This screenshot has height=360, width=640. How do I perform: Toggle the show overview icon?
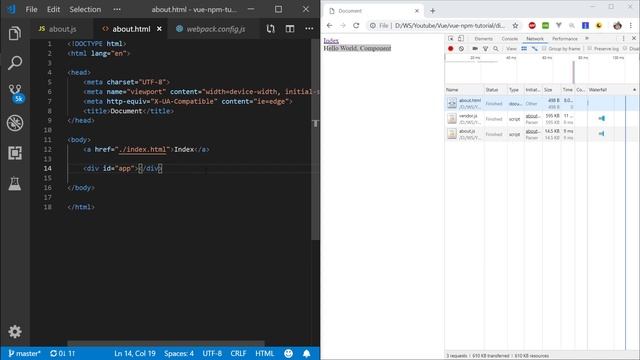[534, 49]
